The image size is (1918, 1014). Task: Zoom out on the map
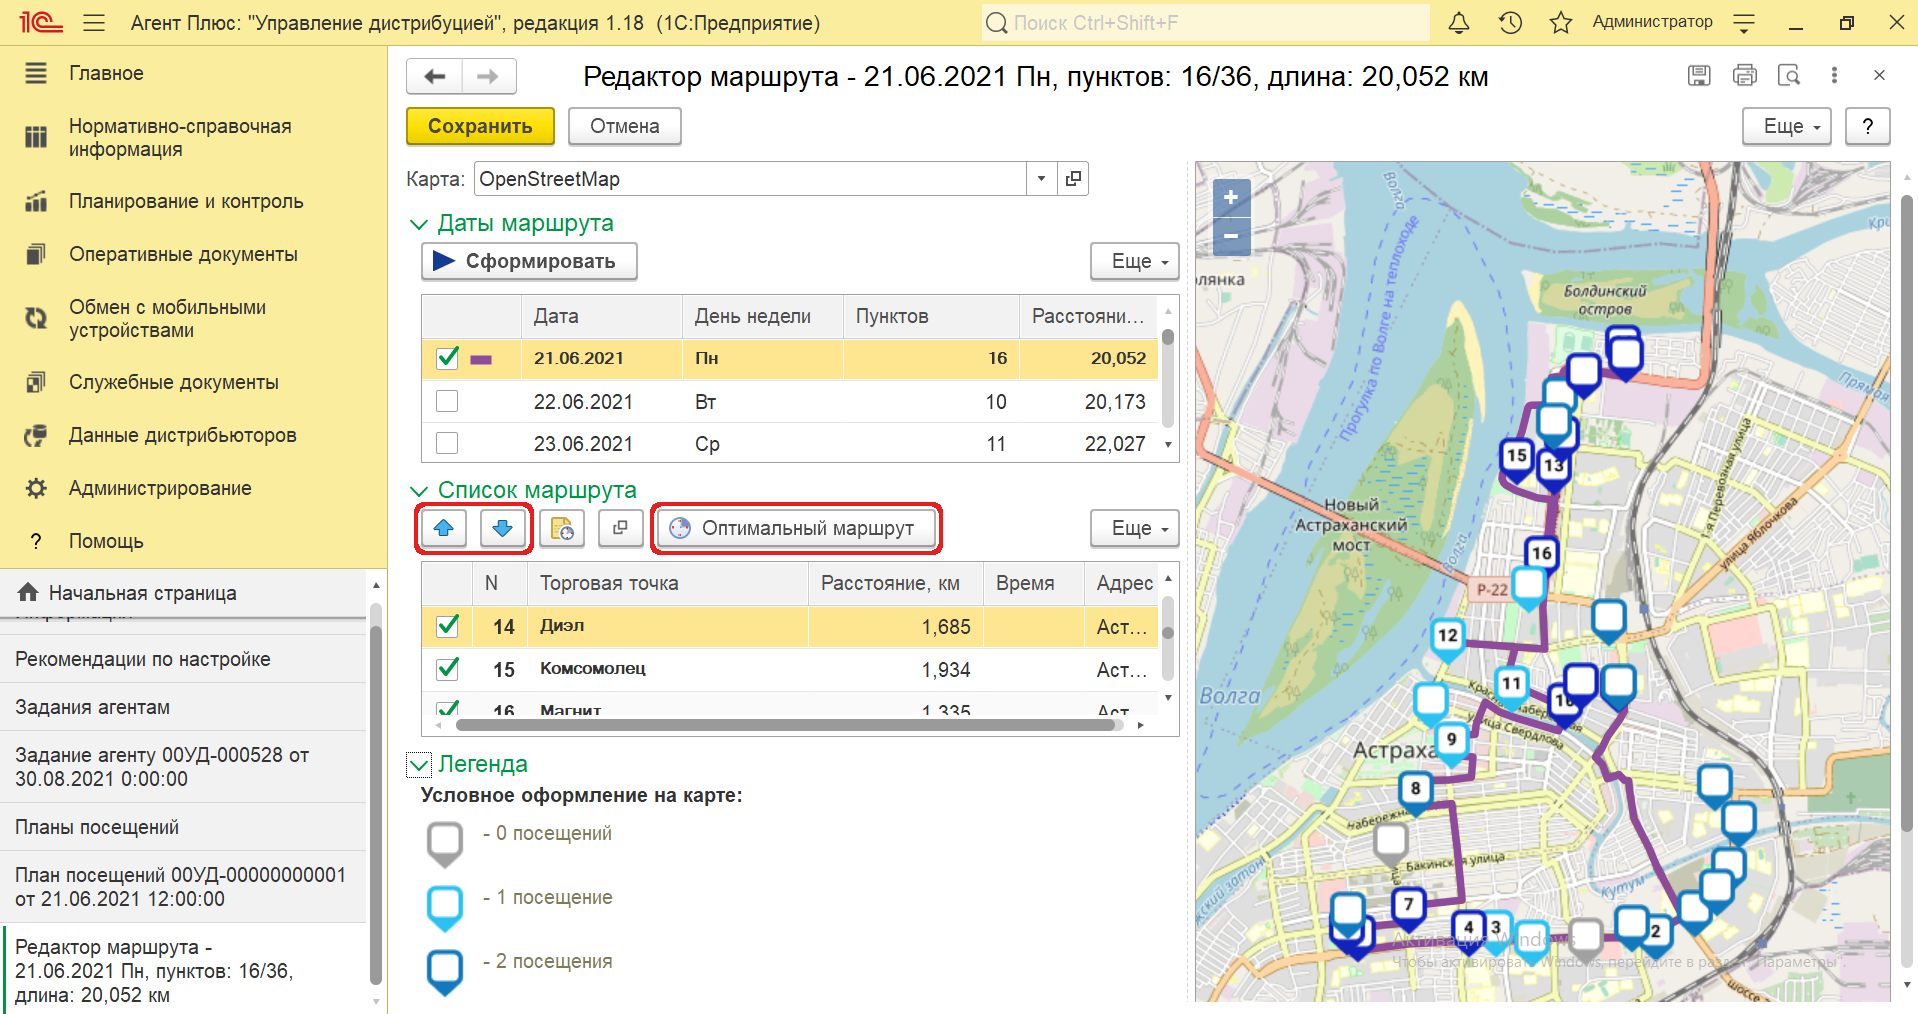coord(1231,237)
